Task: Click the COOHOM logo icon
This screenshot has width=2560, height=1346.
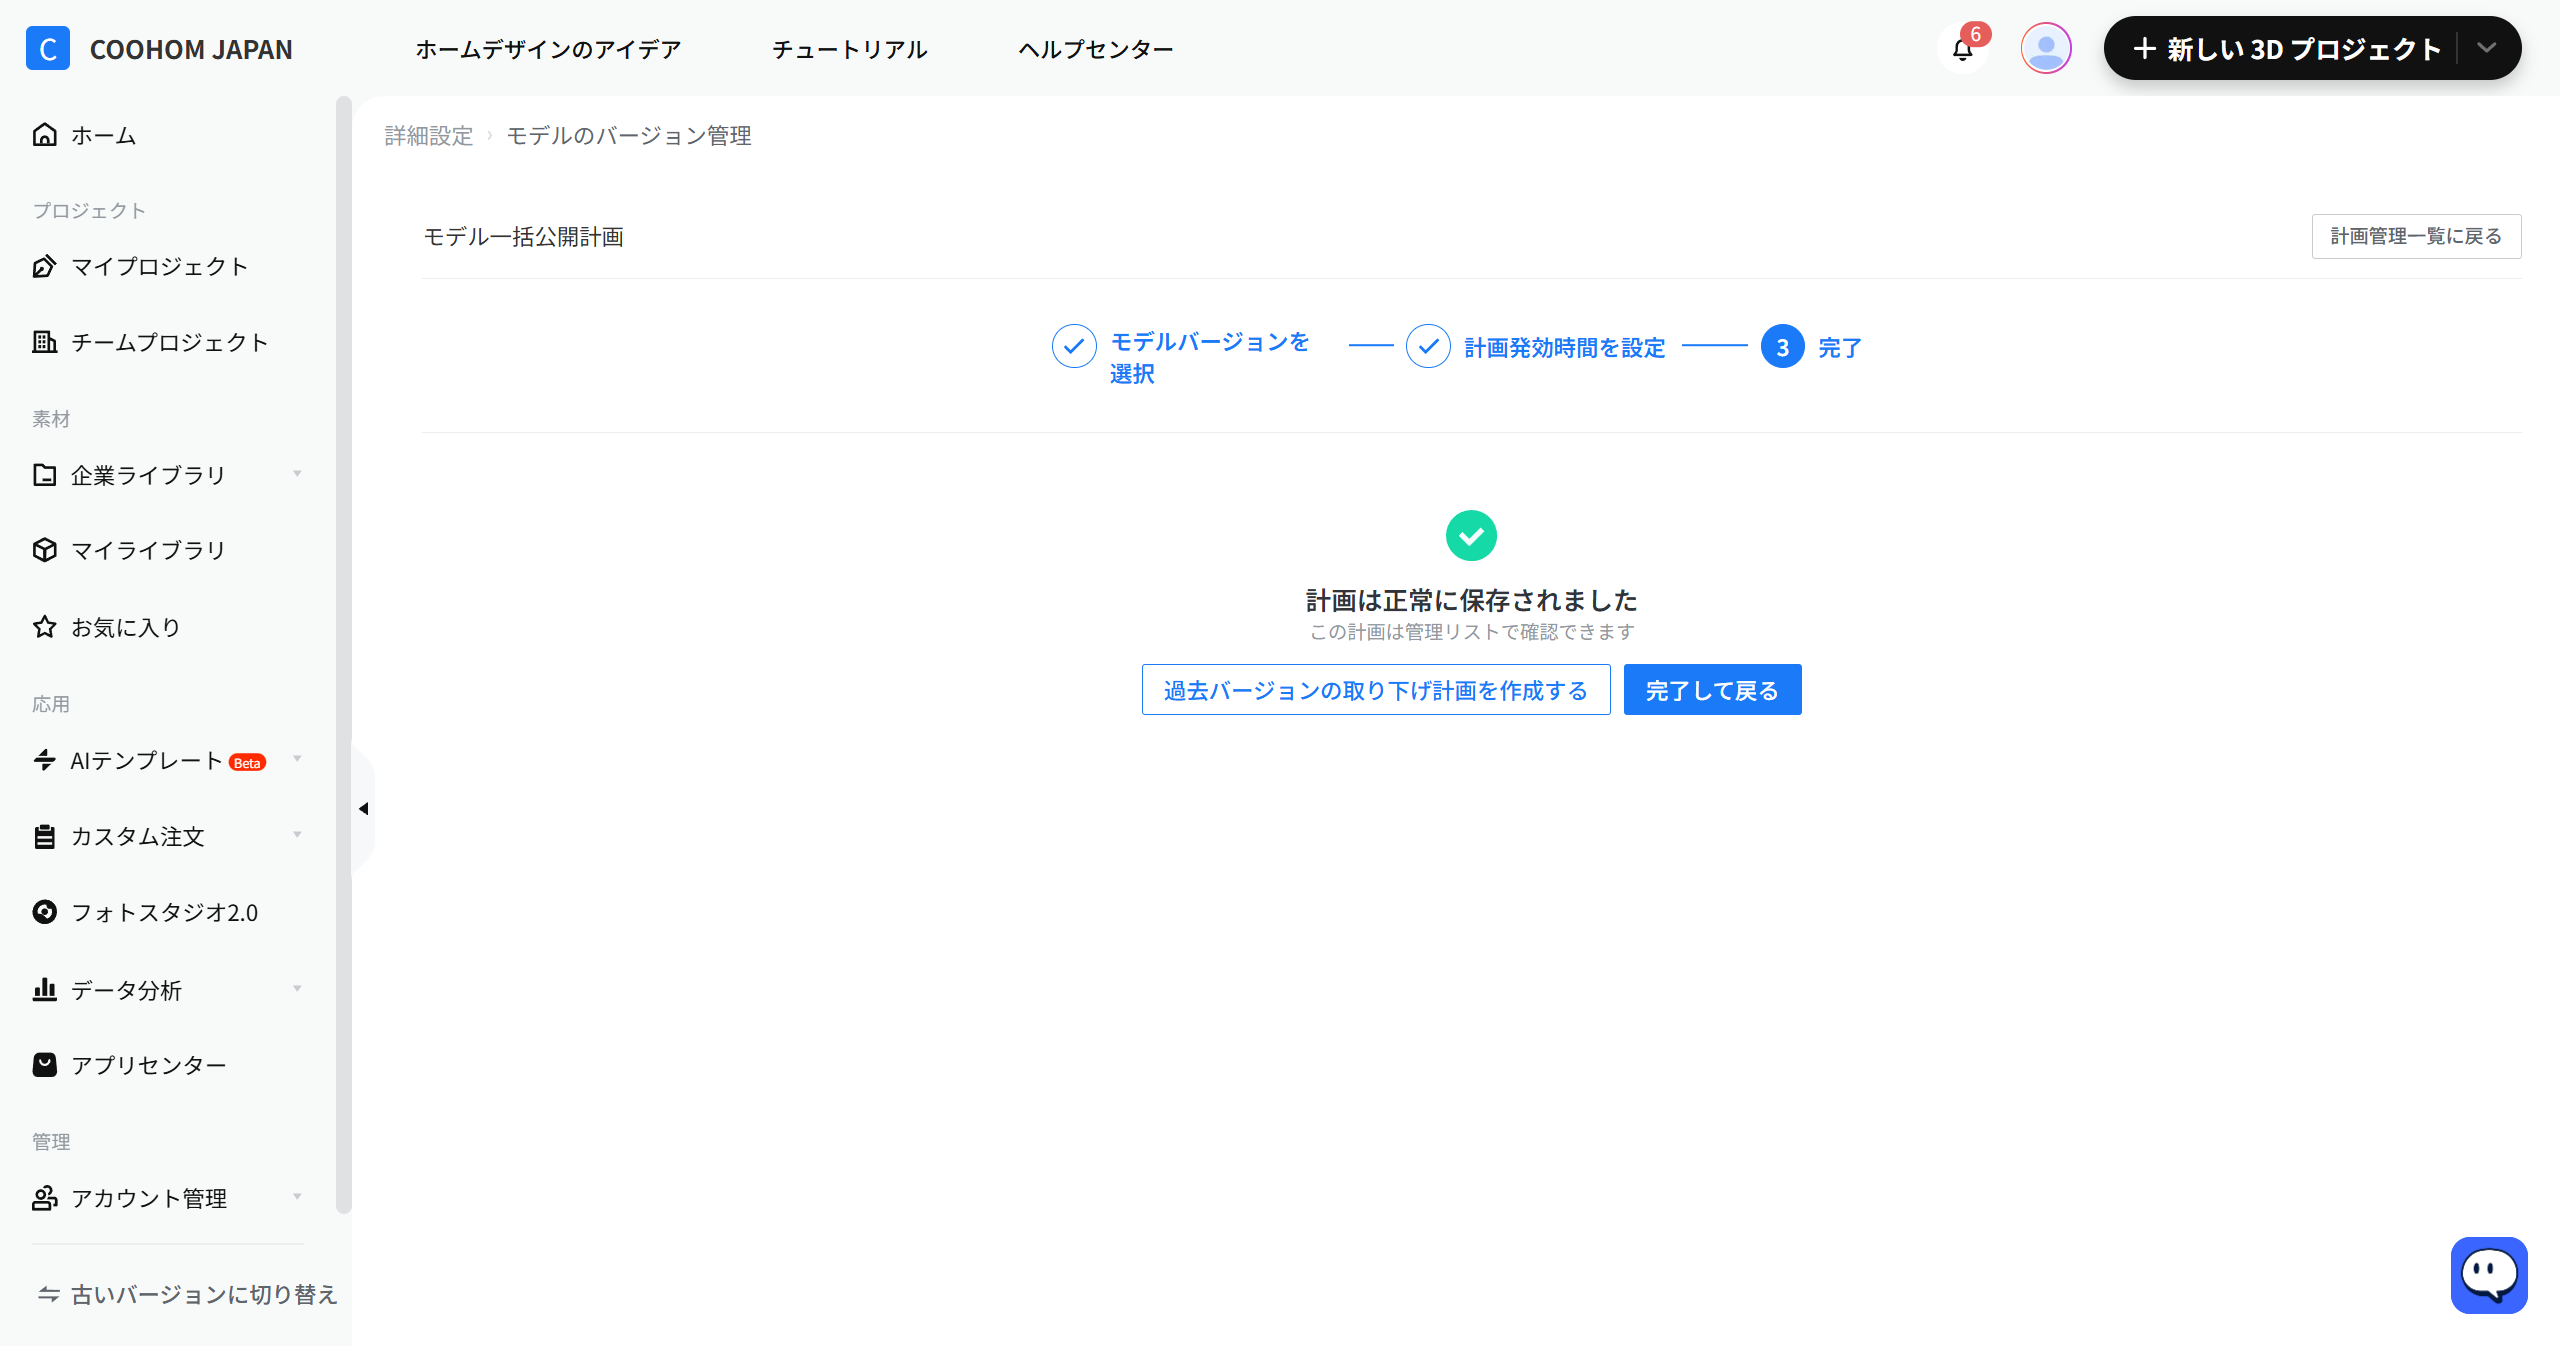Action: 48,48
